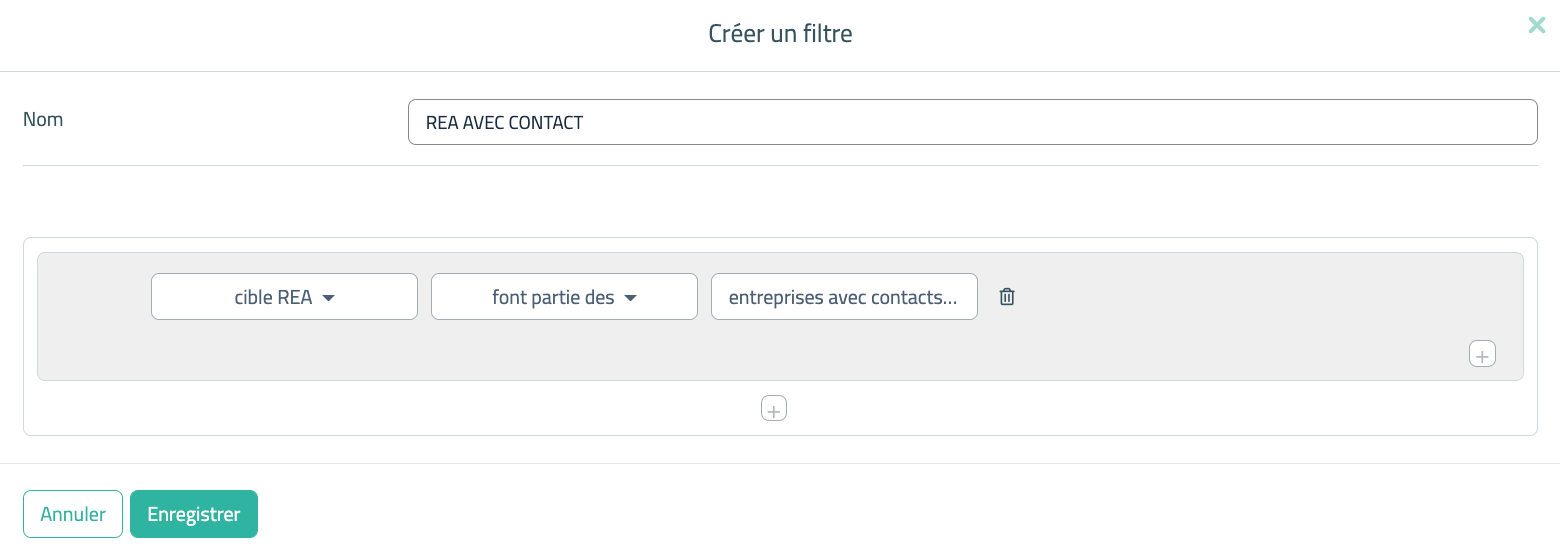Screen dimensions: 1560x554
Task: Select the font partie des label text
Action: [x=553, y=297]
